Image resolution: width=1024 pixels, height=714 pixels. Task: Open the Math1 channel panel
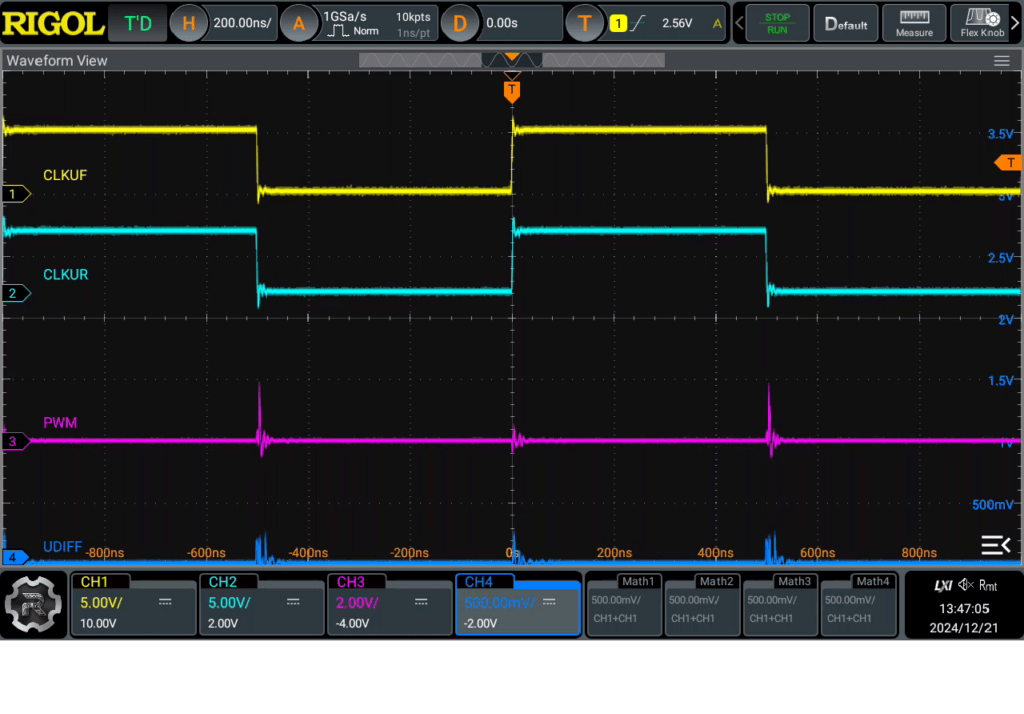click(624, 604)
